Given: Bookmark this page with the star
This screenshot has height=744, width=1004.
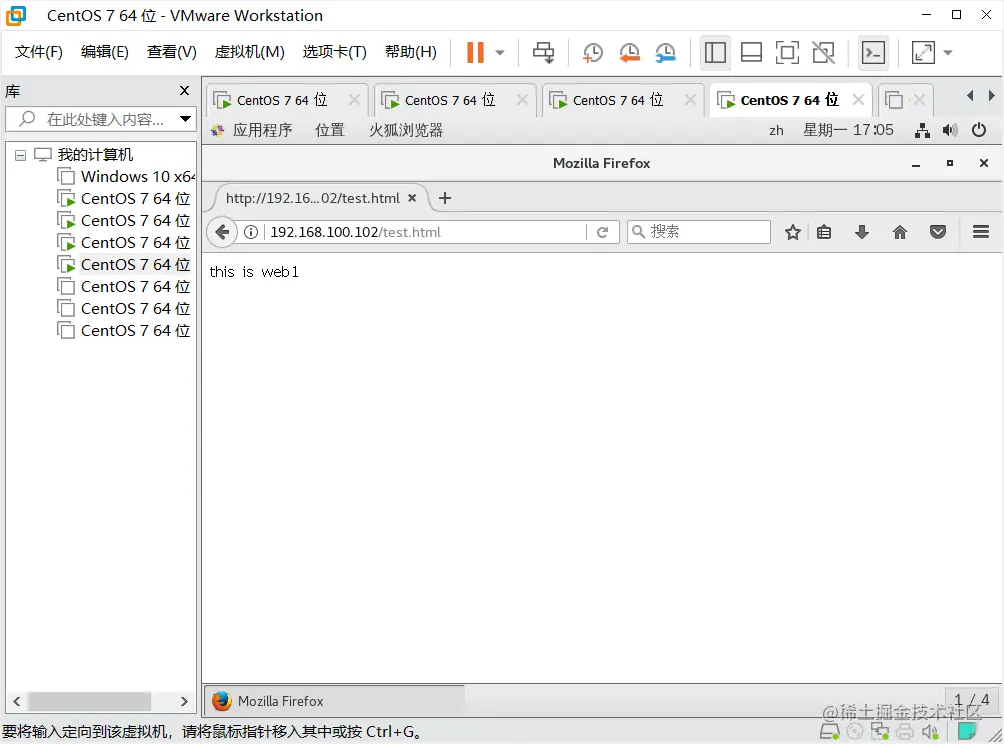Looking at the screenshot, I should (793, 232).
